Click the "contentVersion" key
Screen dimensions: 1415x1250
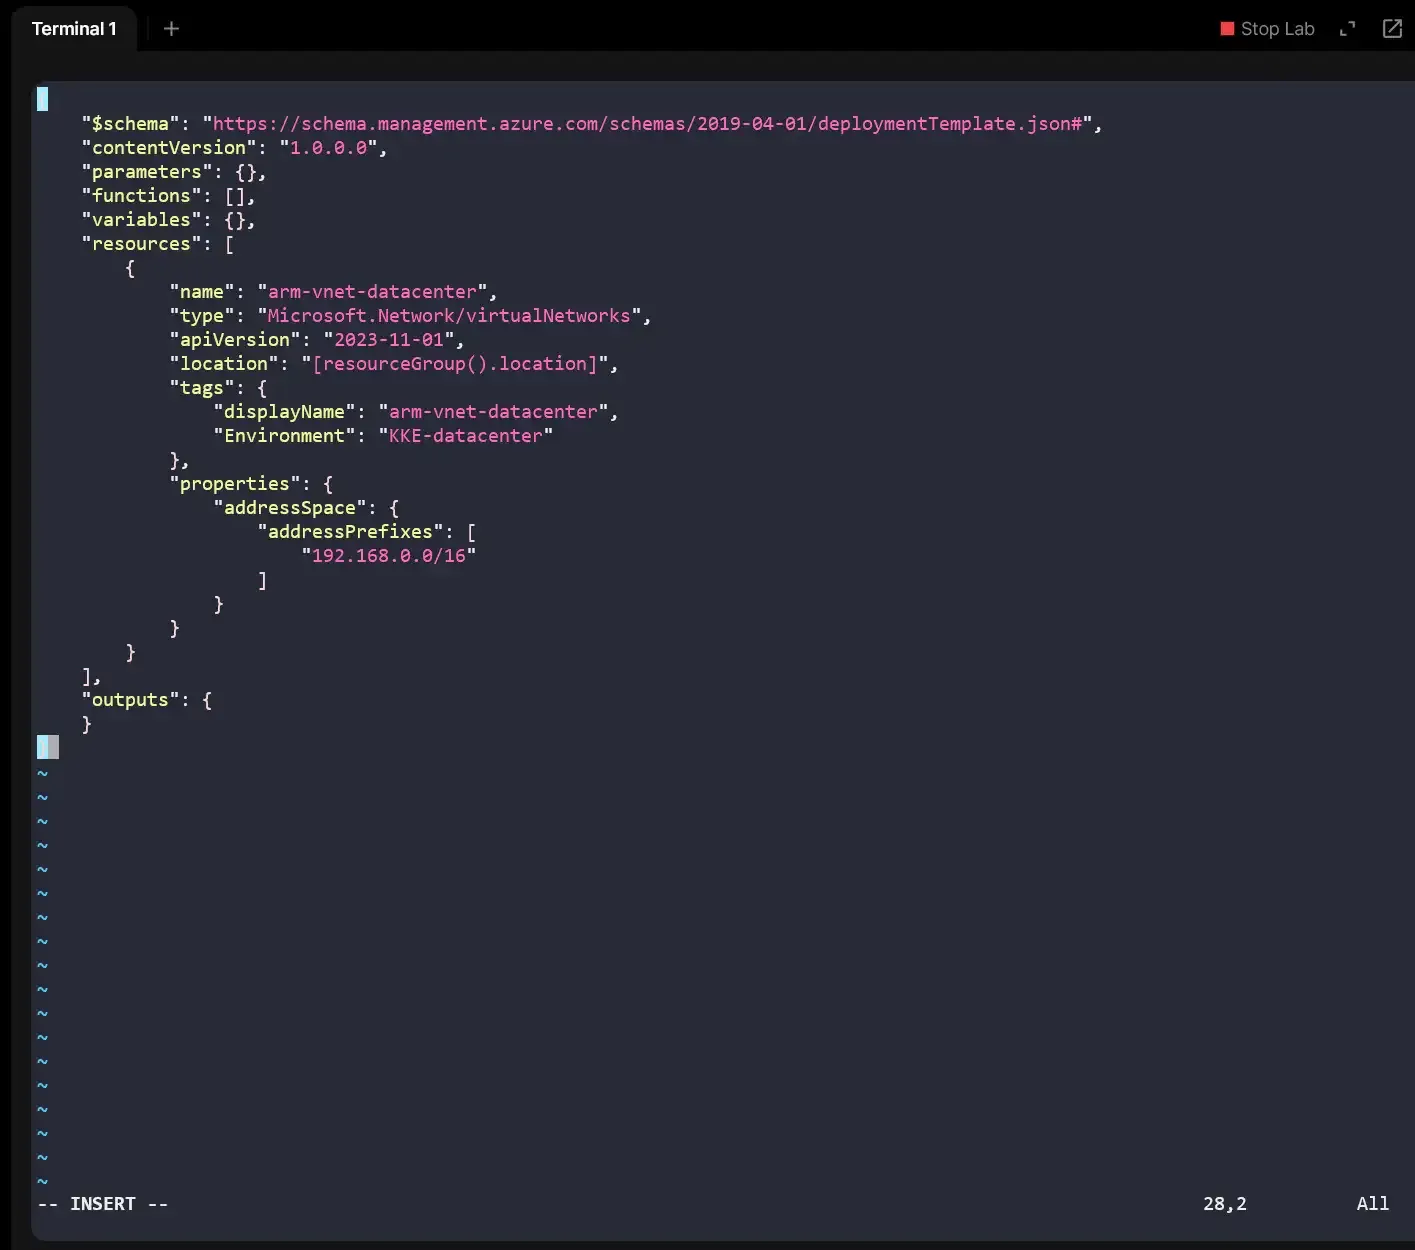point(168,147)
